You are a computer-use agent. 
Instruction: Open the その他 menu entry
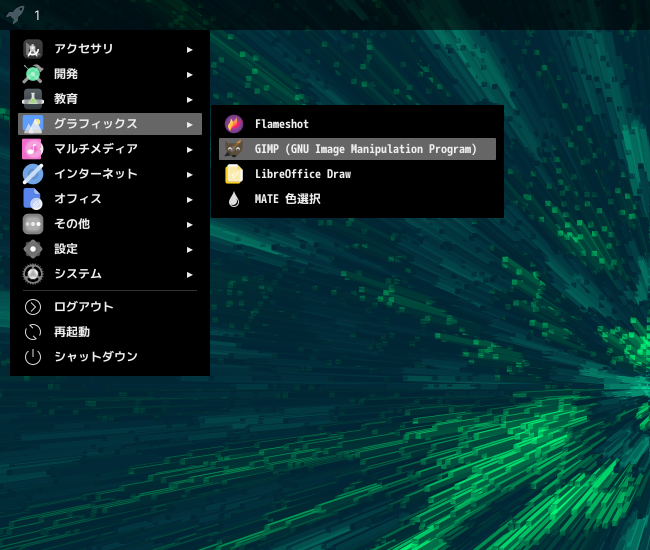pyautogui.click(x=110, y=224)
